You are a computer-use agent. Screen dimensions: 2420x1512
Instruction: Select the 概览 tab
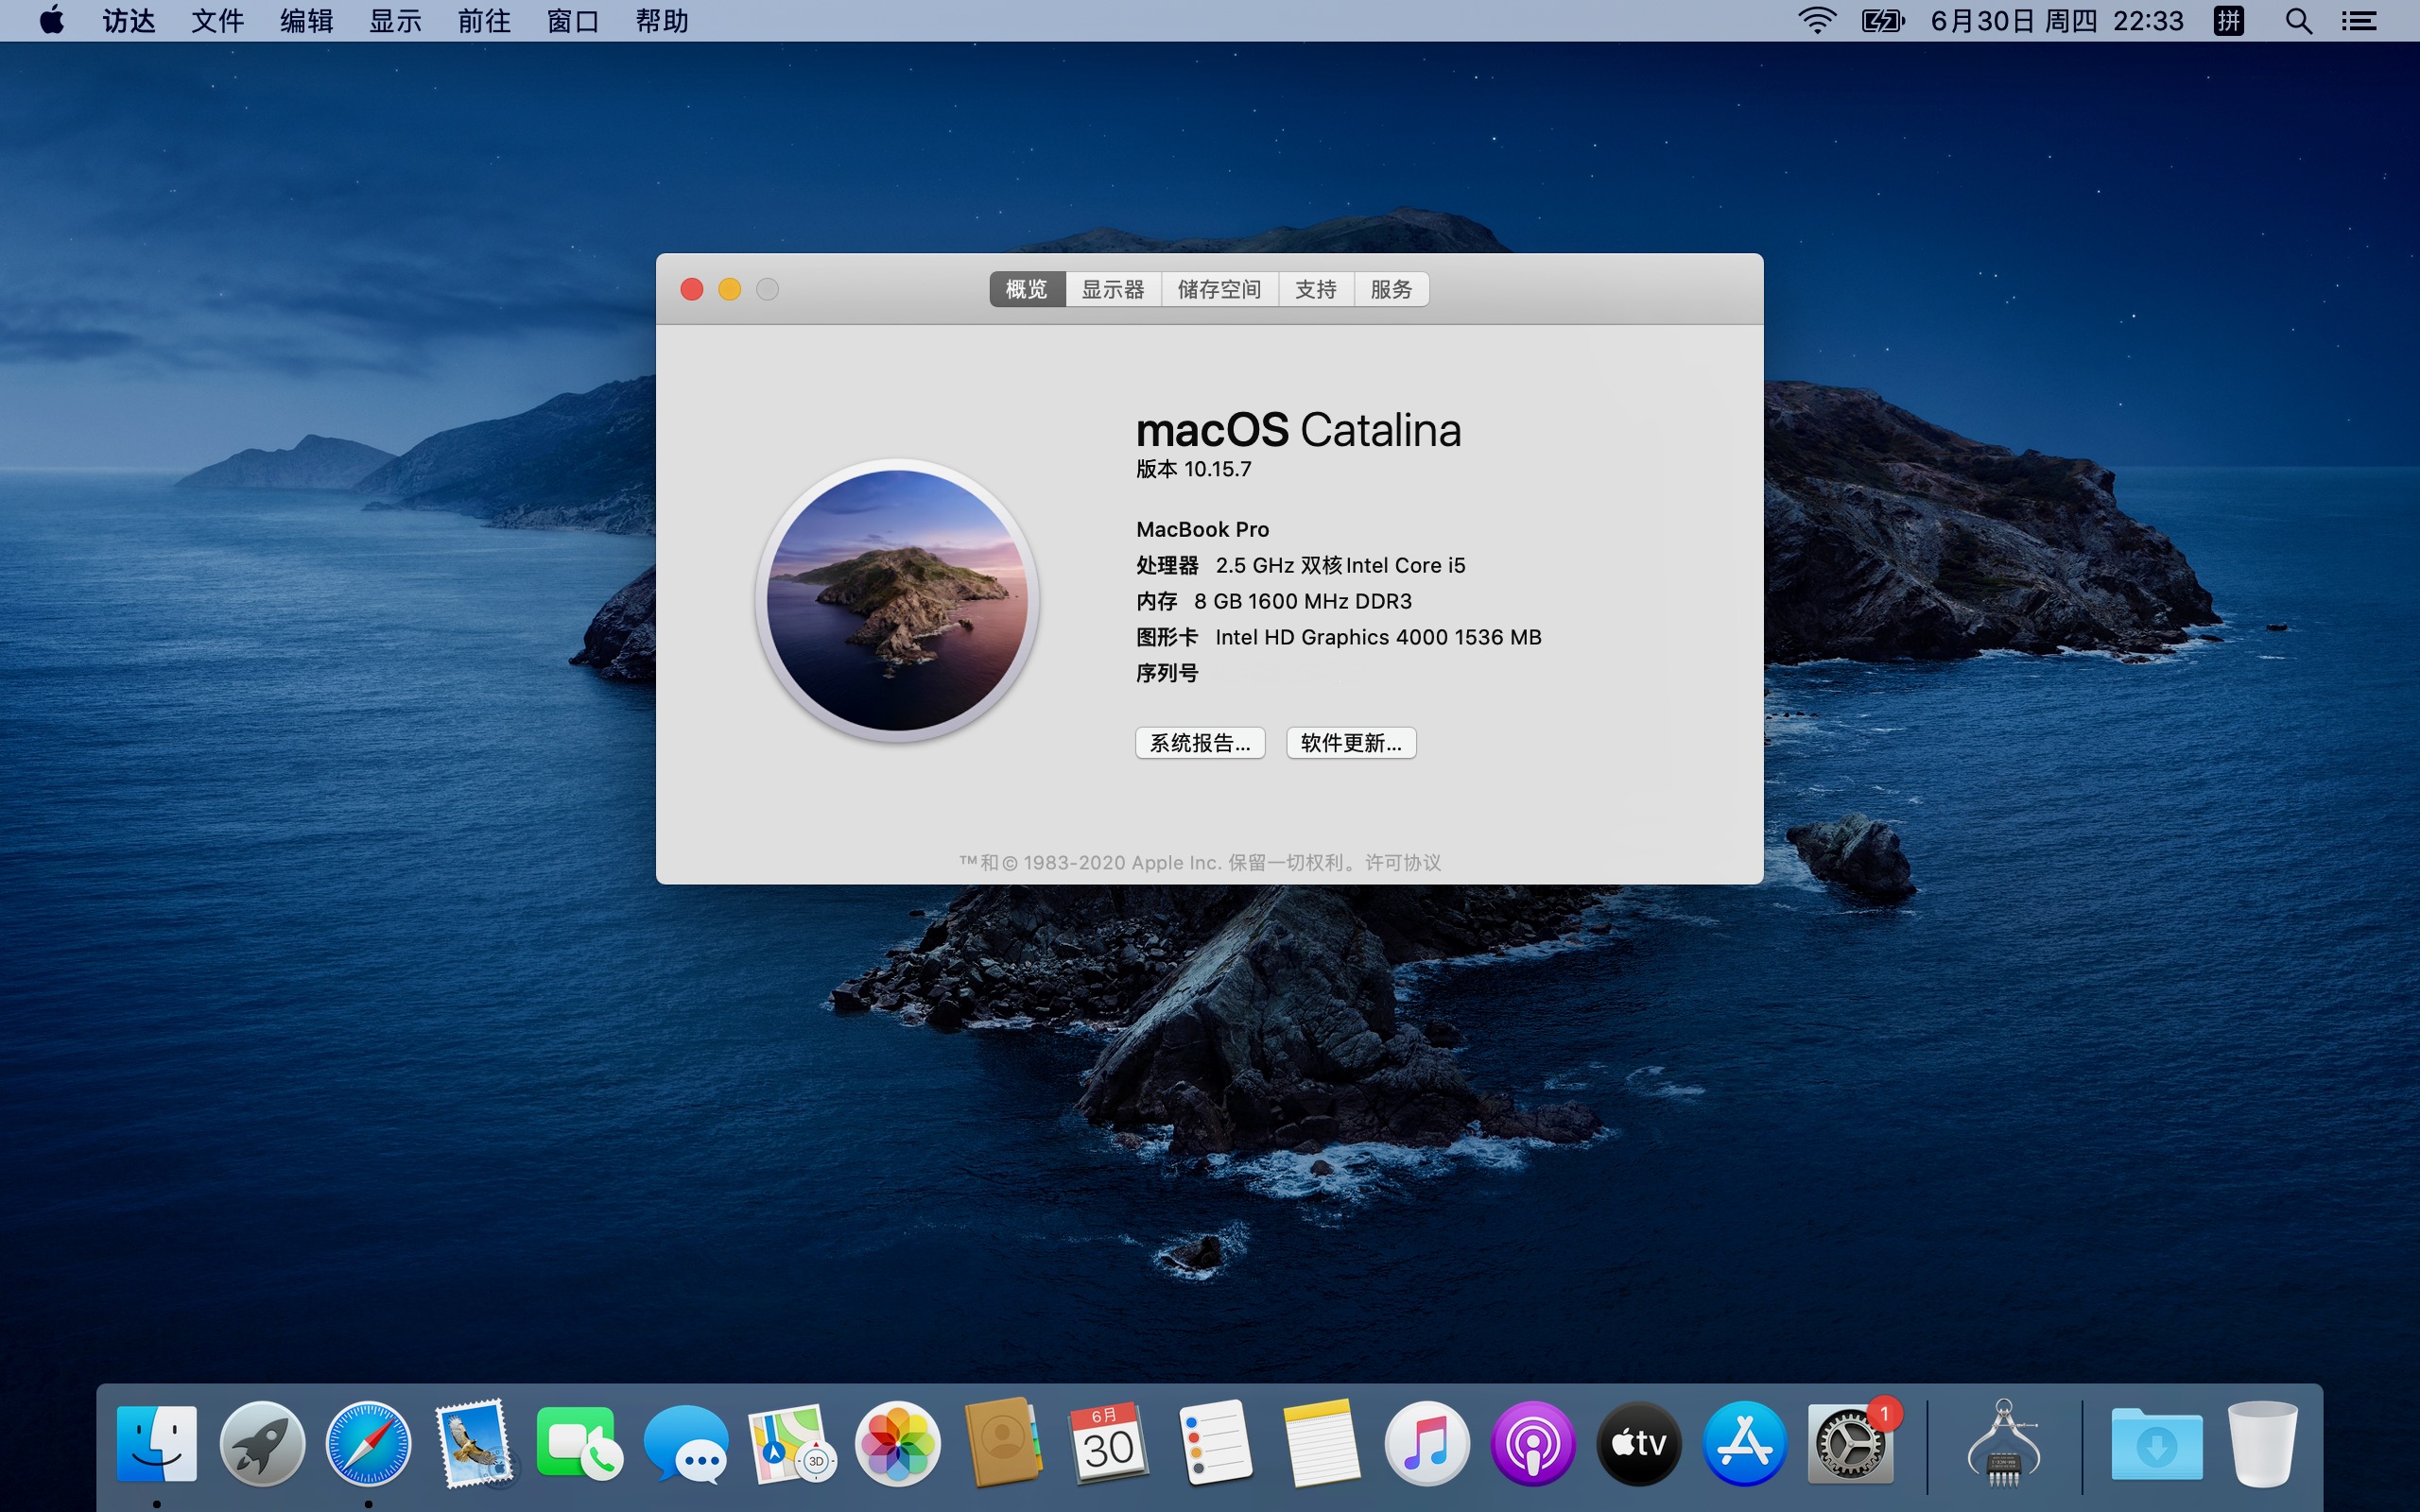[x=1027, y=289]
